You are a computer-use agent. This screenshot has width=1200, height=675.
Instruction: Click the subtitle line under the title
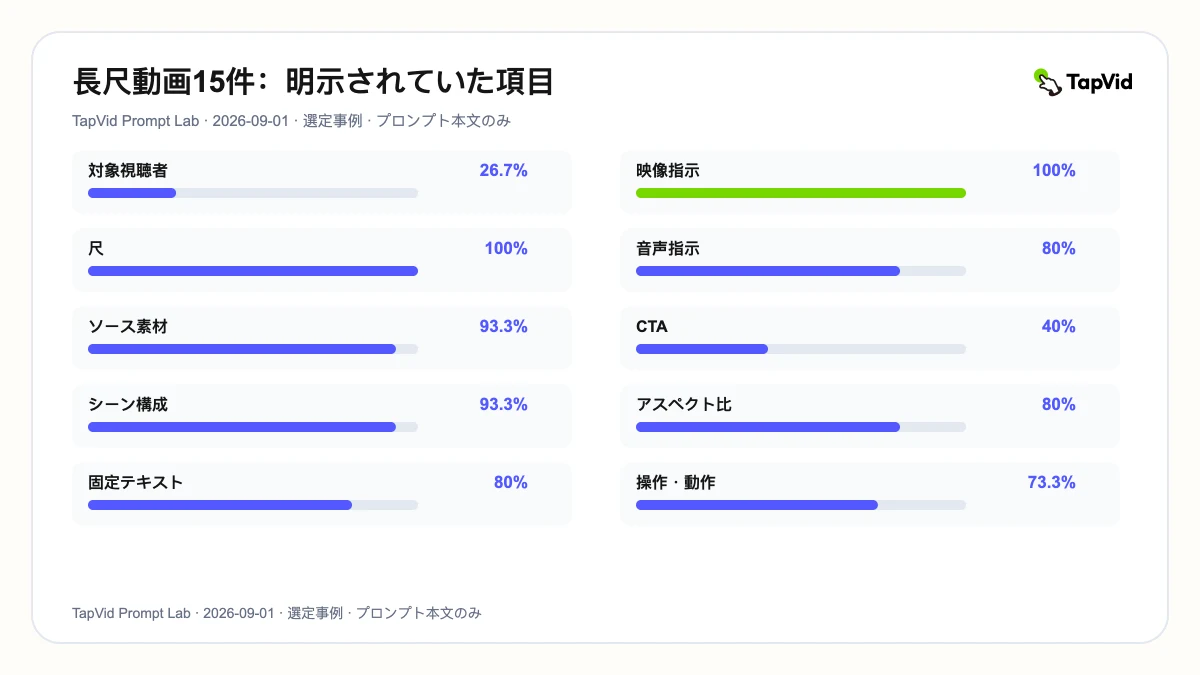pyautogui.click(x=292, y=121)
